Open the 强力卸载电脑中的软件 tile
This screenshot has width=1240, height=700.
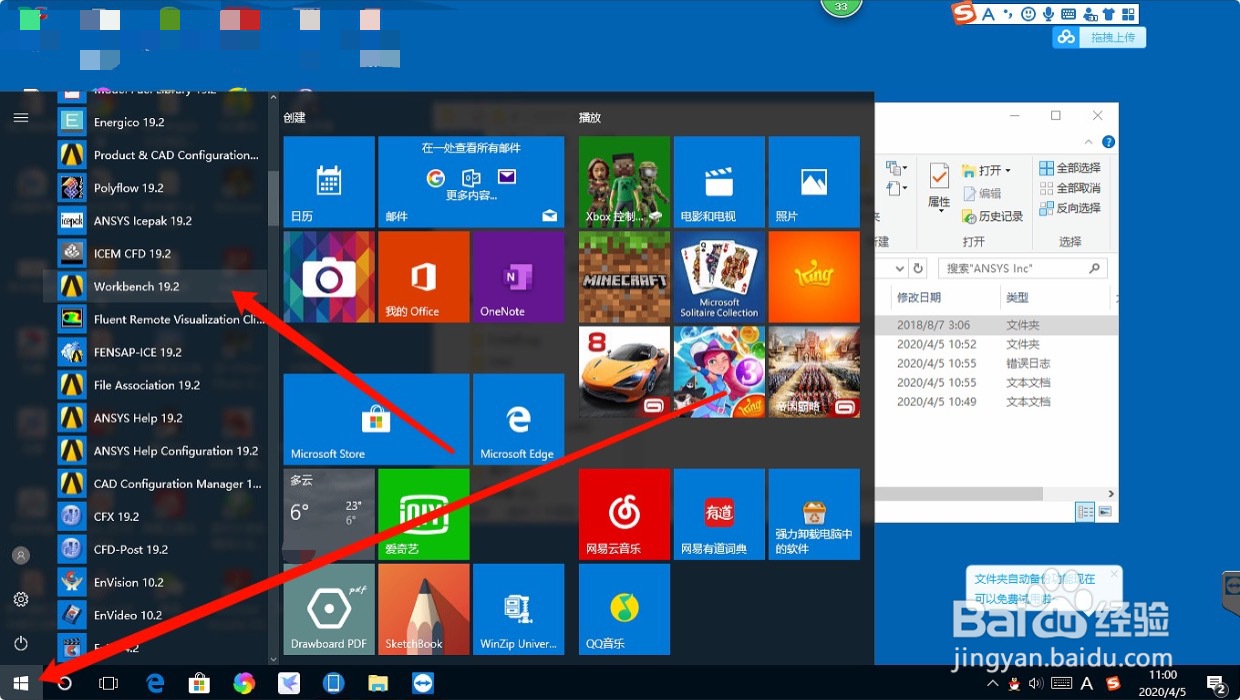(x=814, y=514)
